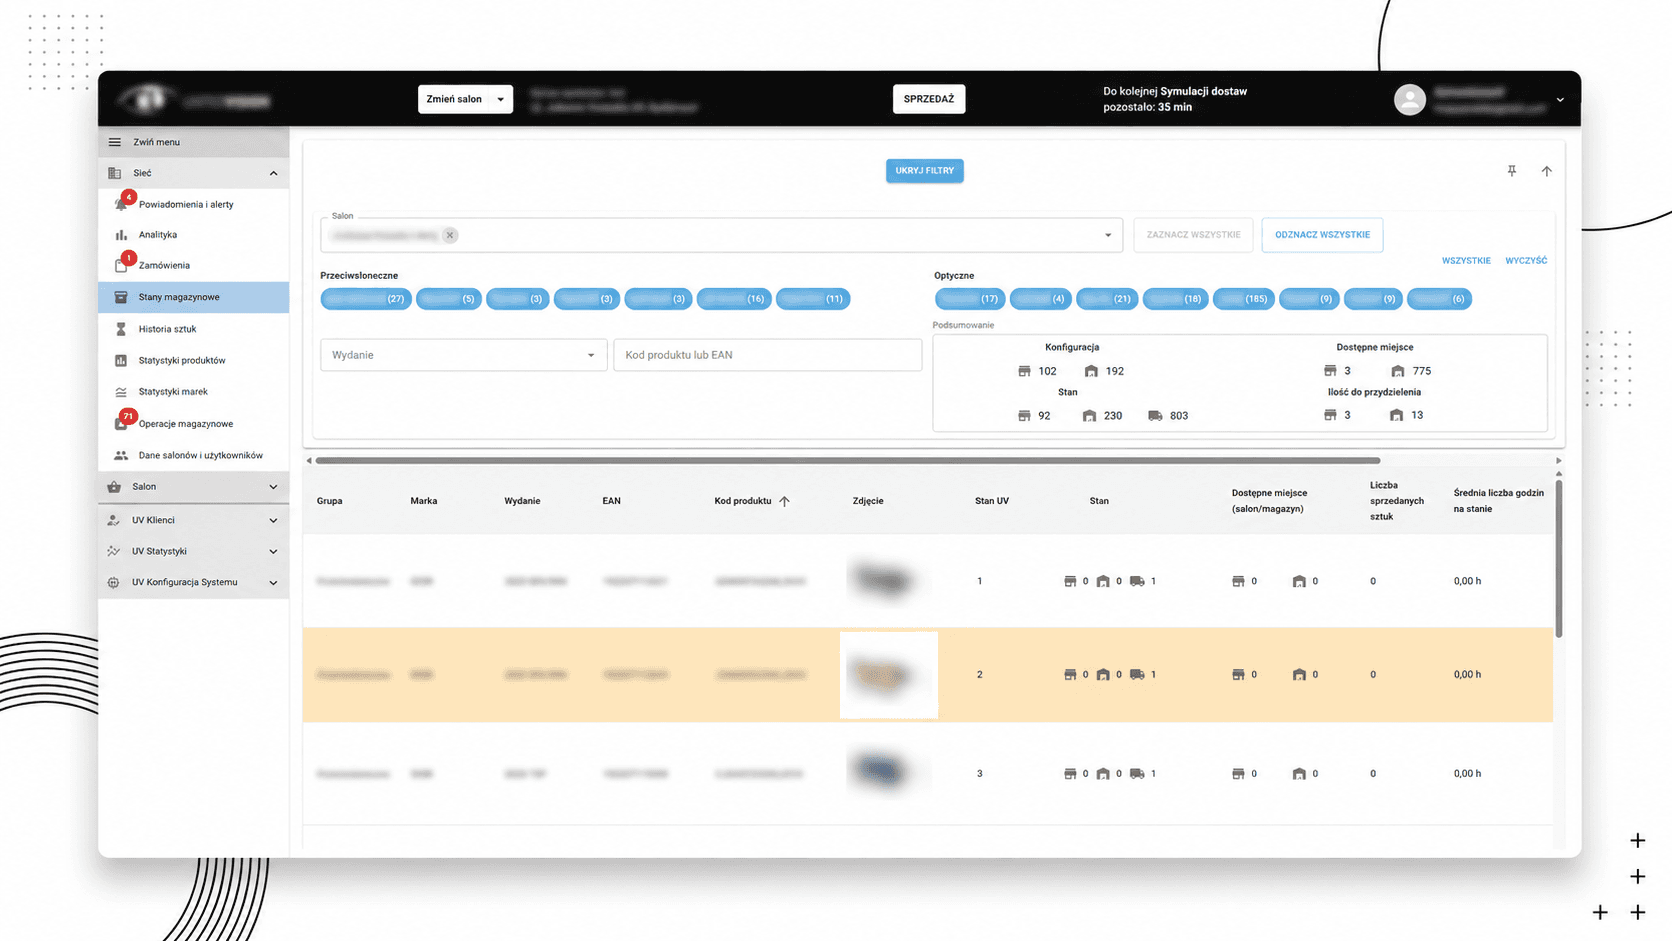Click the horizontal table scrollbar
Image resolution: width=1672 pixels, height=941 pixels.
click(848, 461)
